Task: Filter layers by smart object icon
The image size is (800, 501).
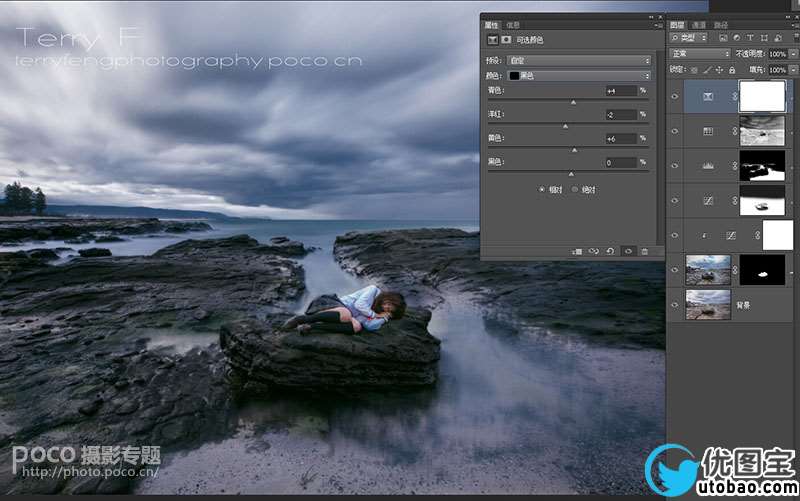Action: pyautogui.click(x=778, y=38)
